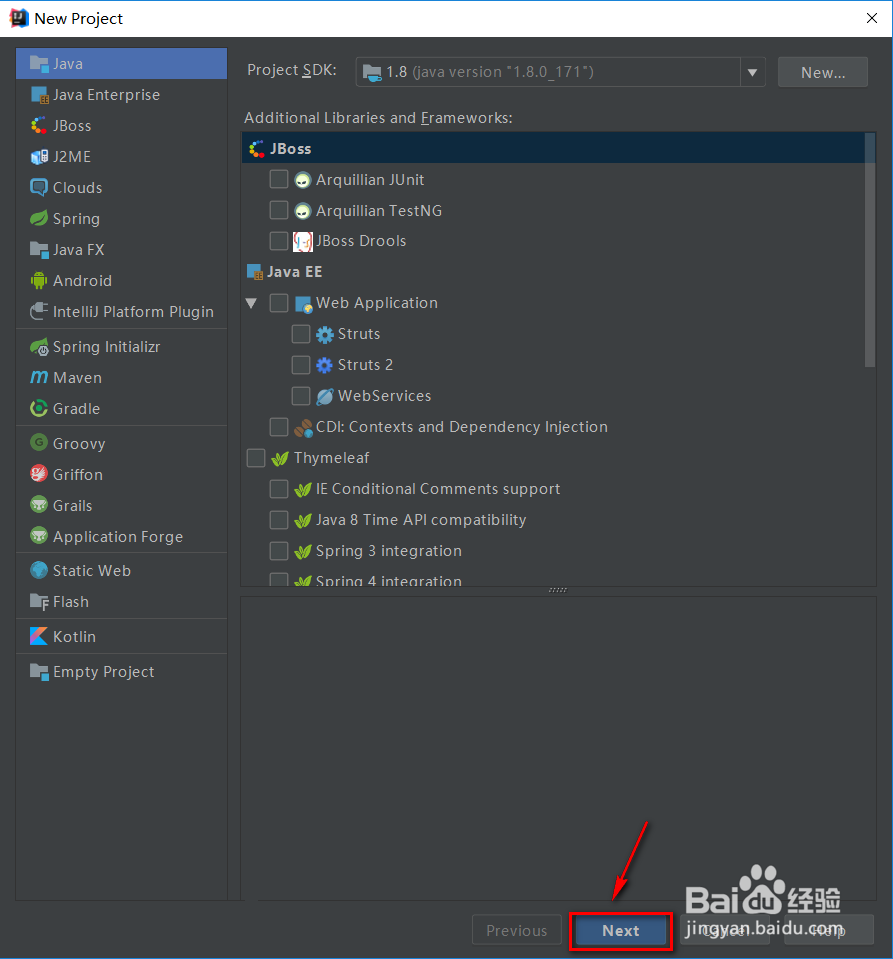Choose the Java FX icon

pos(39,250)
